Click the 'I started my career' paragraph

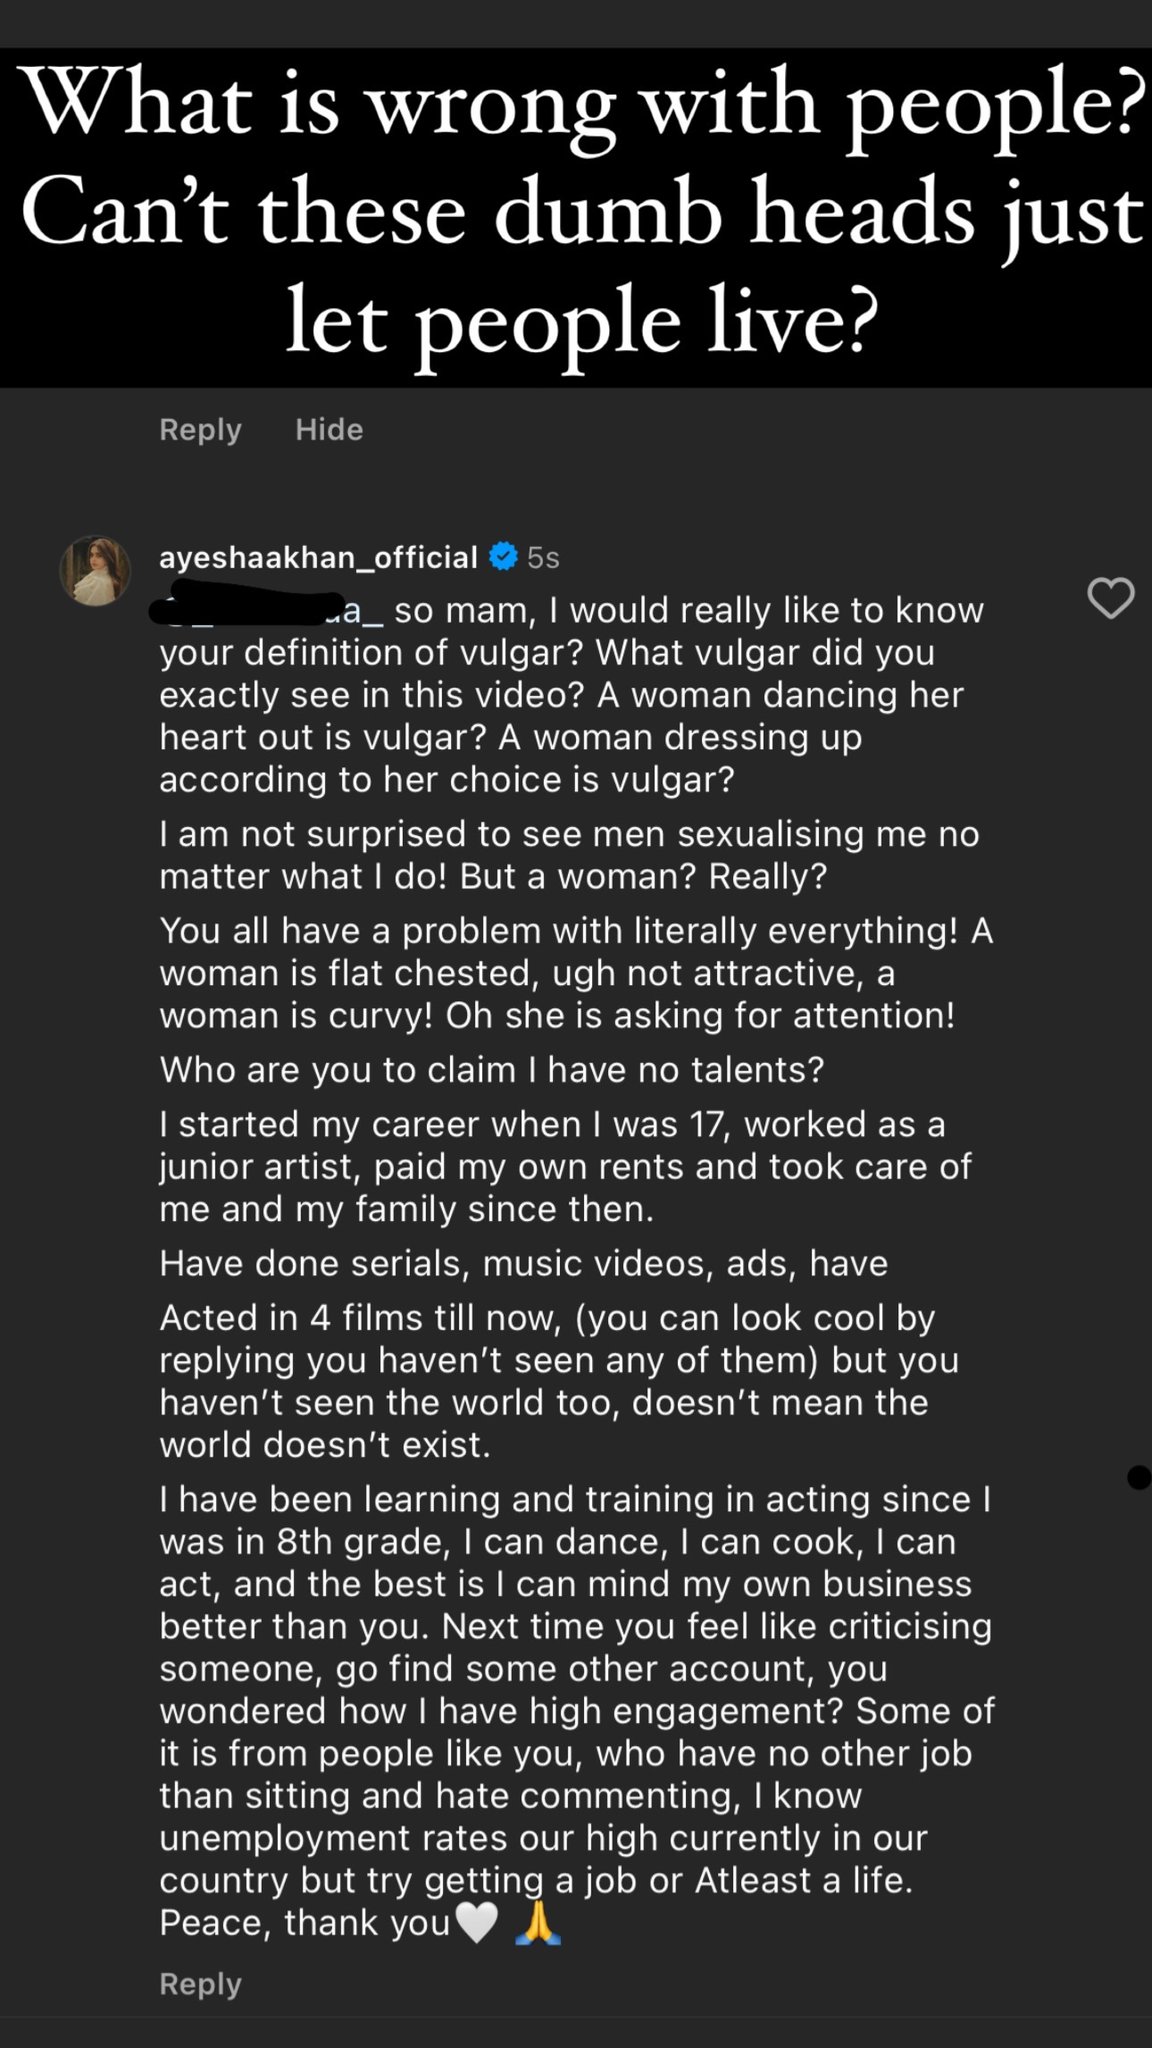coord(565,1166)
